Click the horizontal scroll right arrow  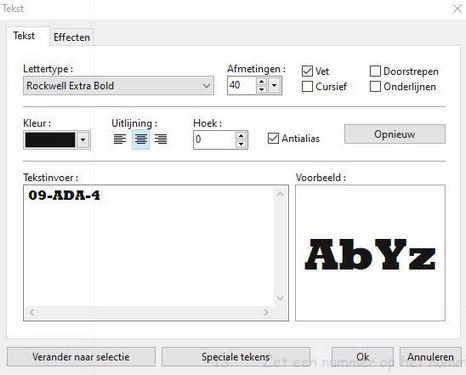266,312
